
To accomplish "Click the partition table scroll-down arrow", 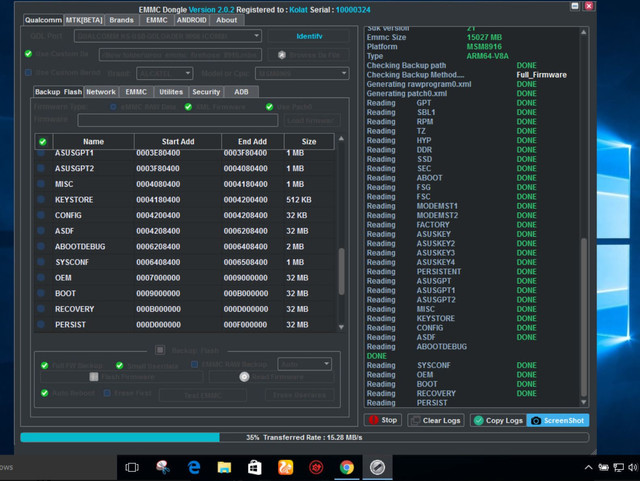I will 341,327.
